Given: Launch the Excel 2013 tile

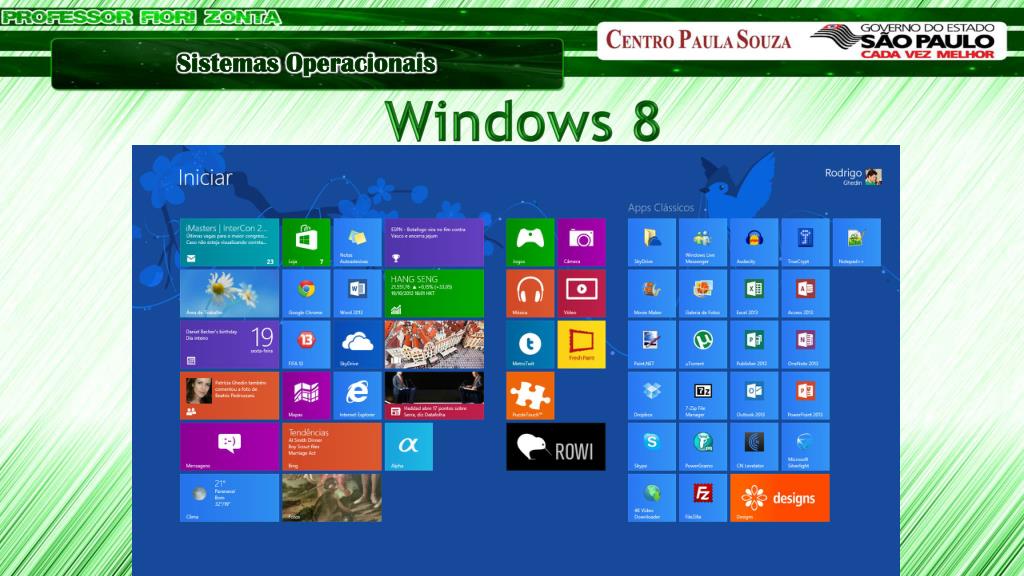Looking at the screenshot, I should (x=754, y=293).
